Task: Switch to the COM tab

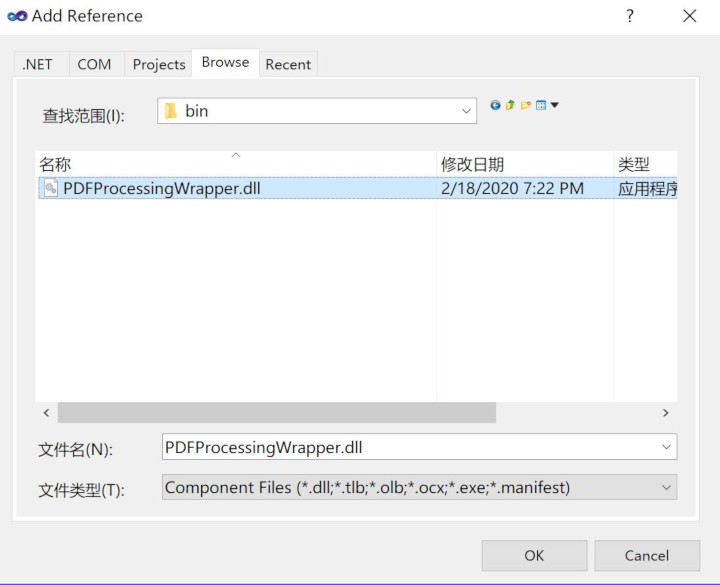Action: pos(94,64)
